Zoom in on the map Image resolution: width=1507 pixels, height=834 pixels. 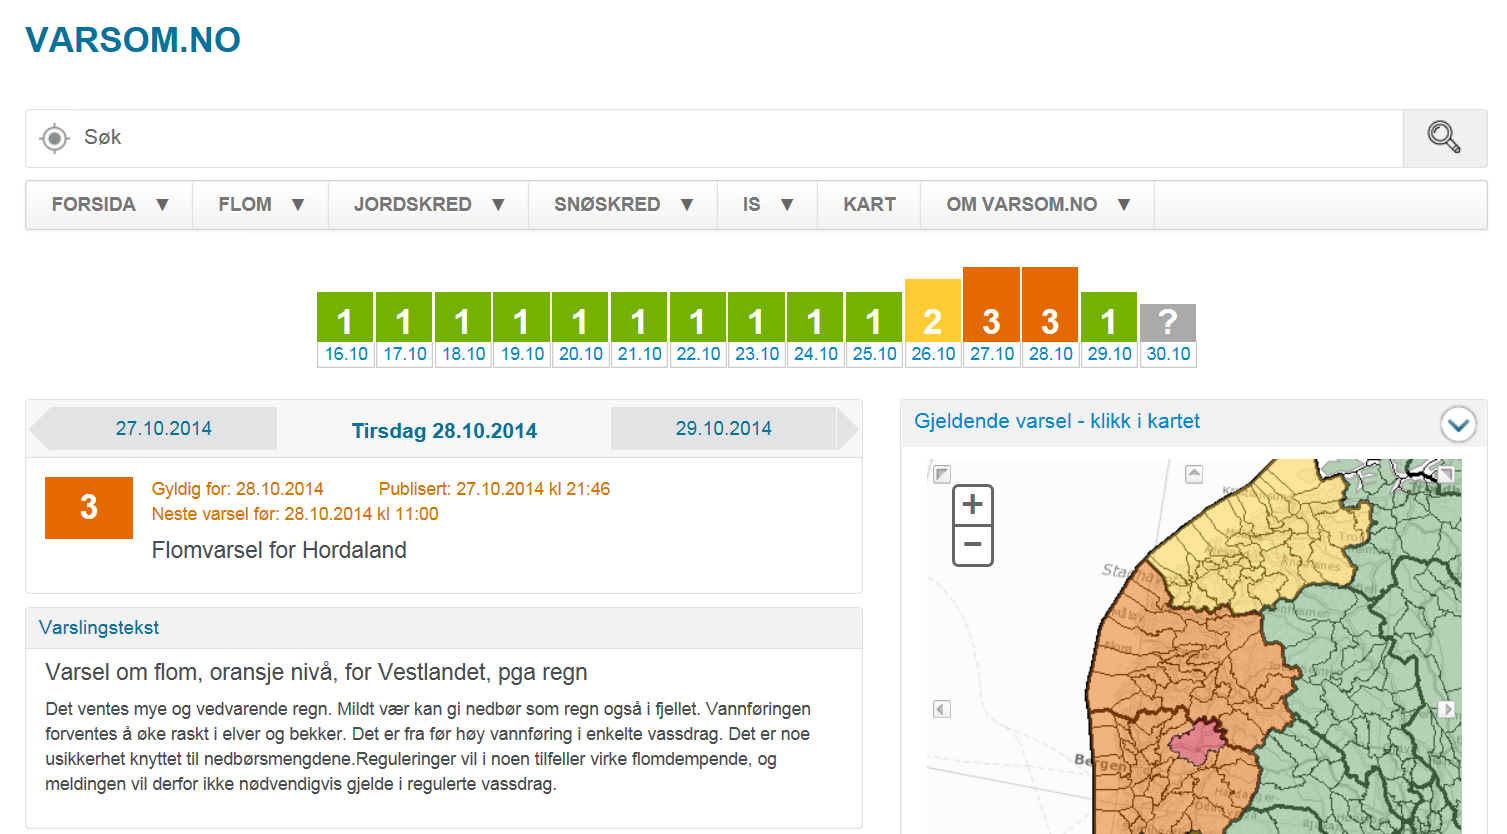(973, 505)
